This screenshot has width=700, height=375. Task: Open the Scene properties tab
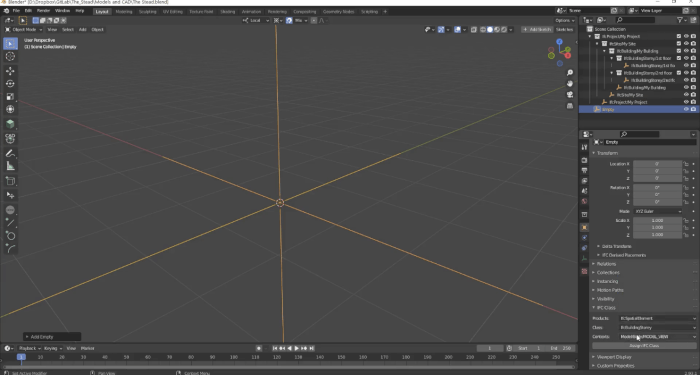(x=584, y=191)
